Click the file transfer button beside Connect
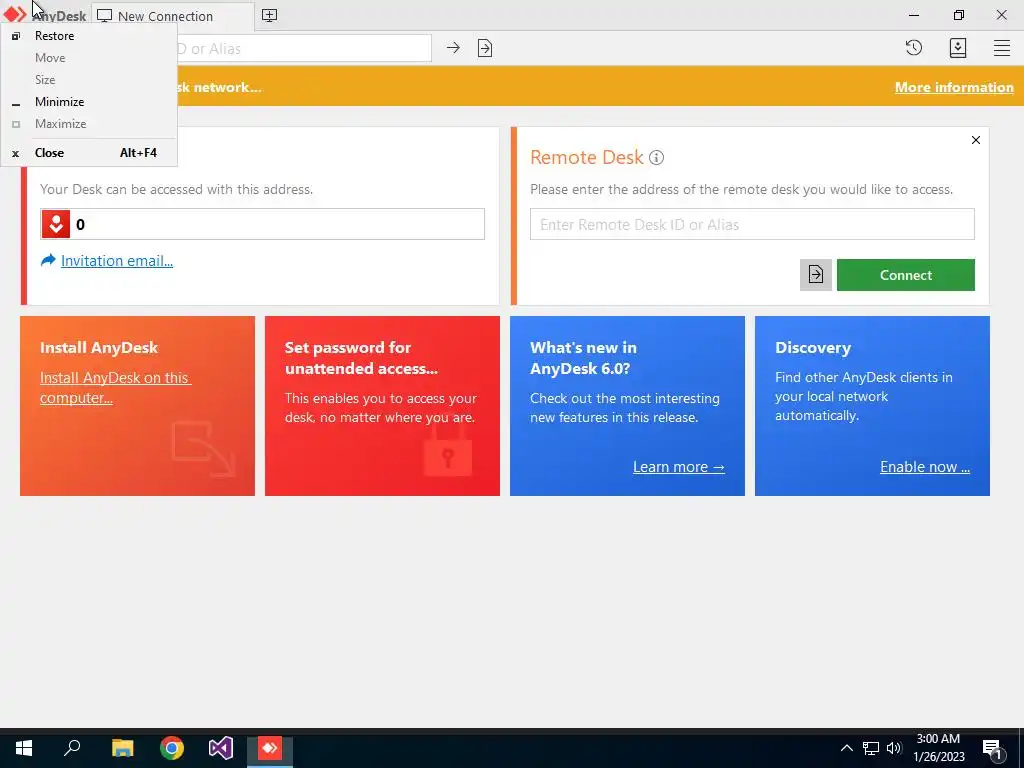 (x=816, y=275)
